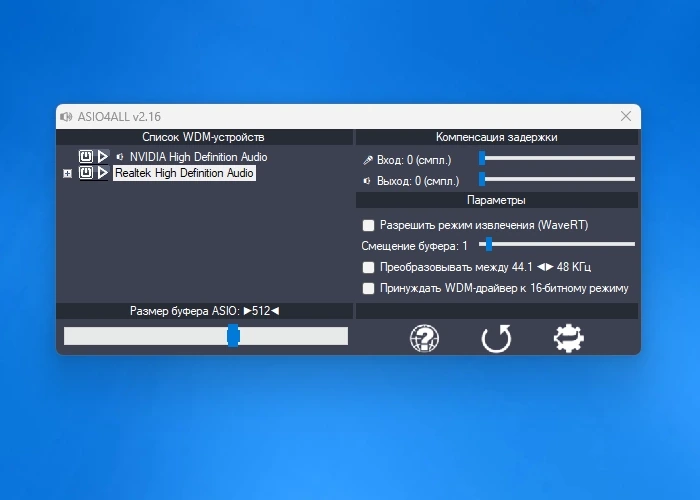Click the microphone icon next to Вход

tap(368, 160)
